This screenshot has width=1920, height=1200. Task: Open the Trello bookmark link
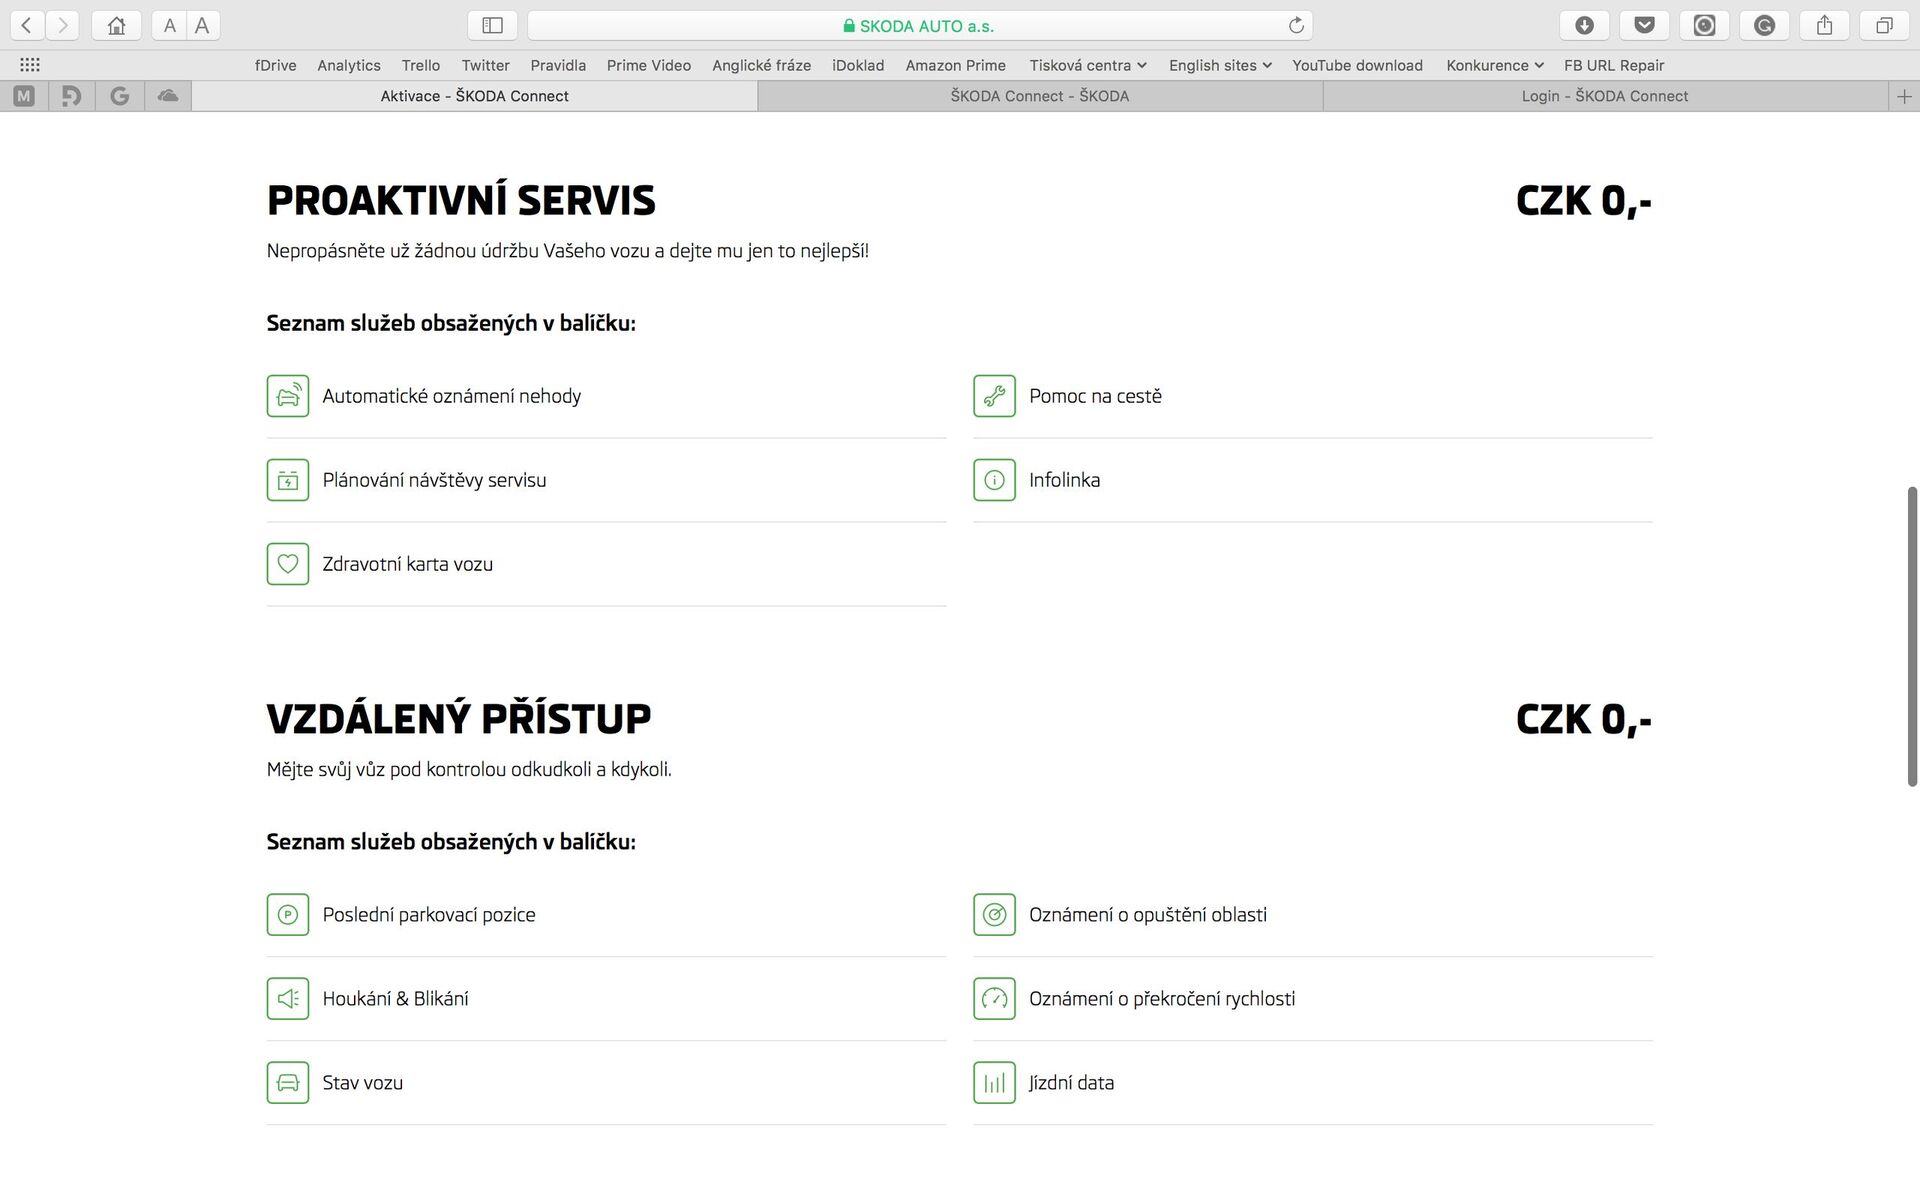420,66
